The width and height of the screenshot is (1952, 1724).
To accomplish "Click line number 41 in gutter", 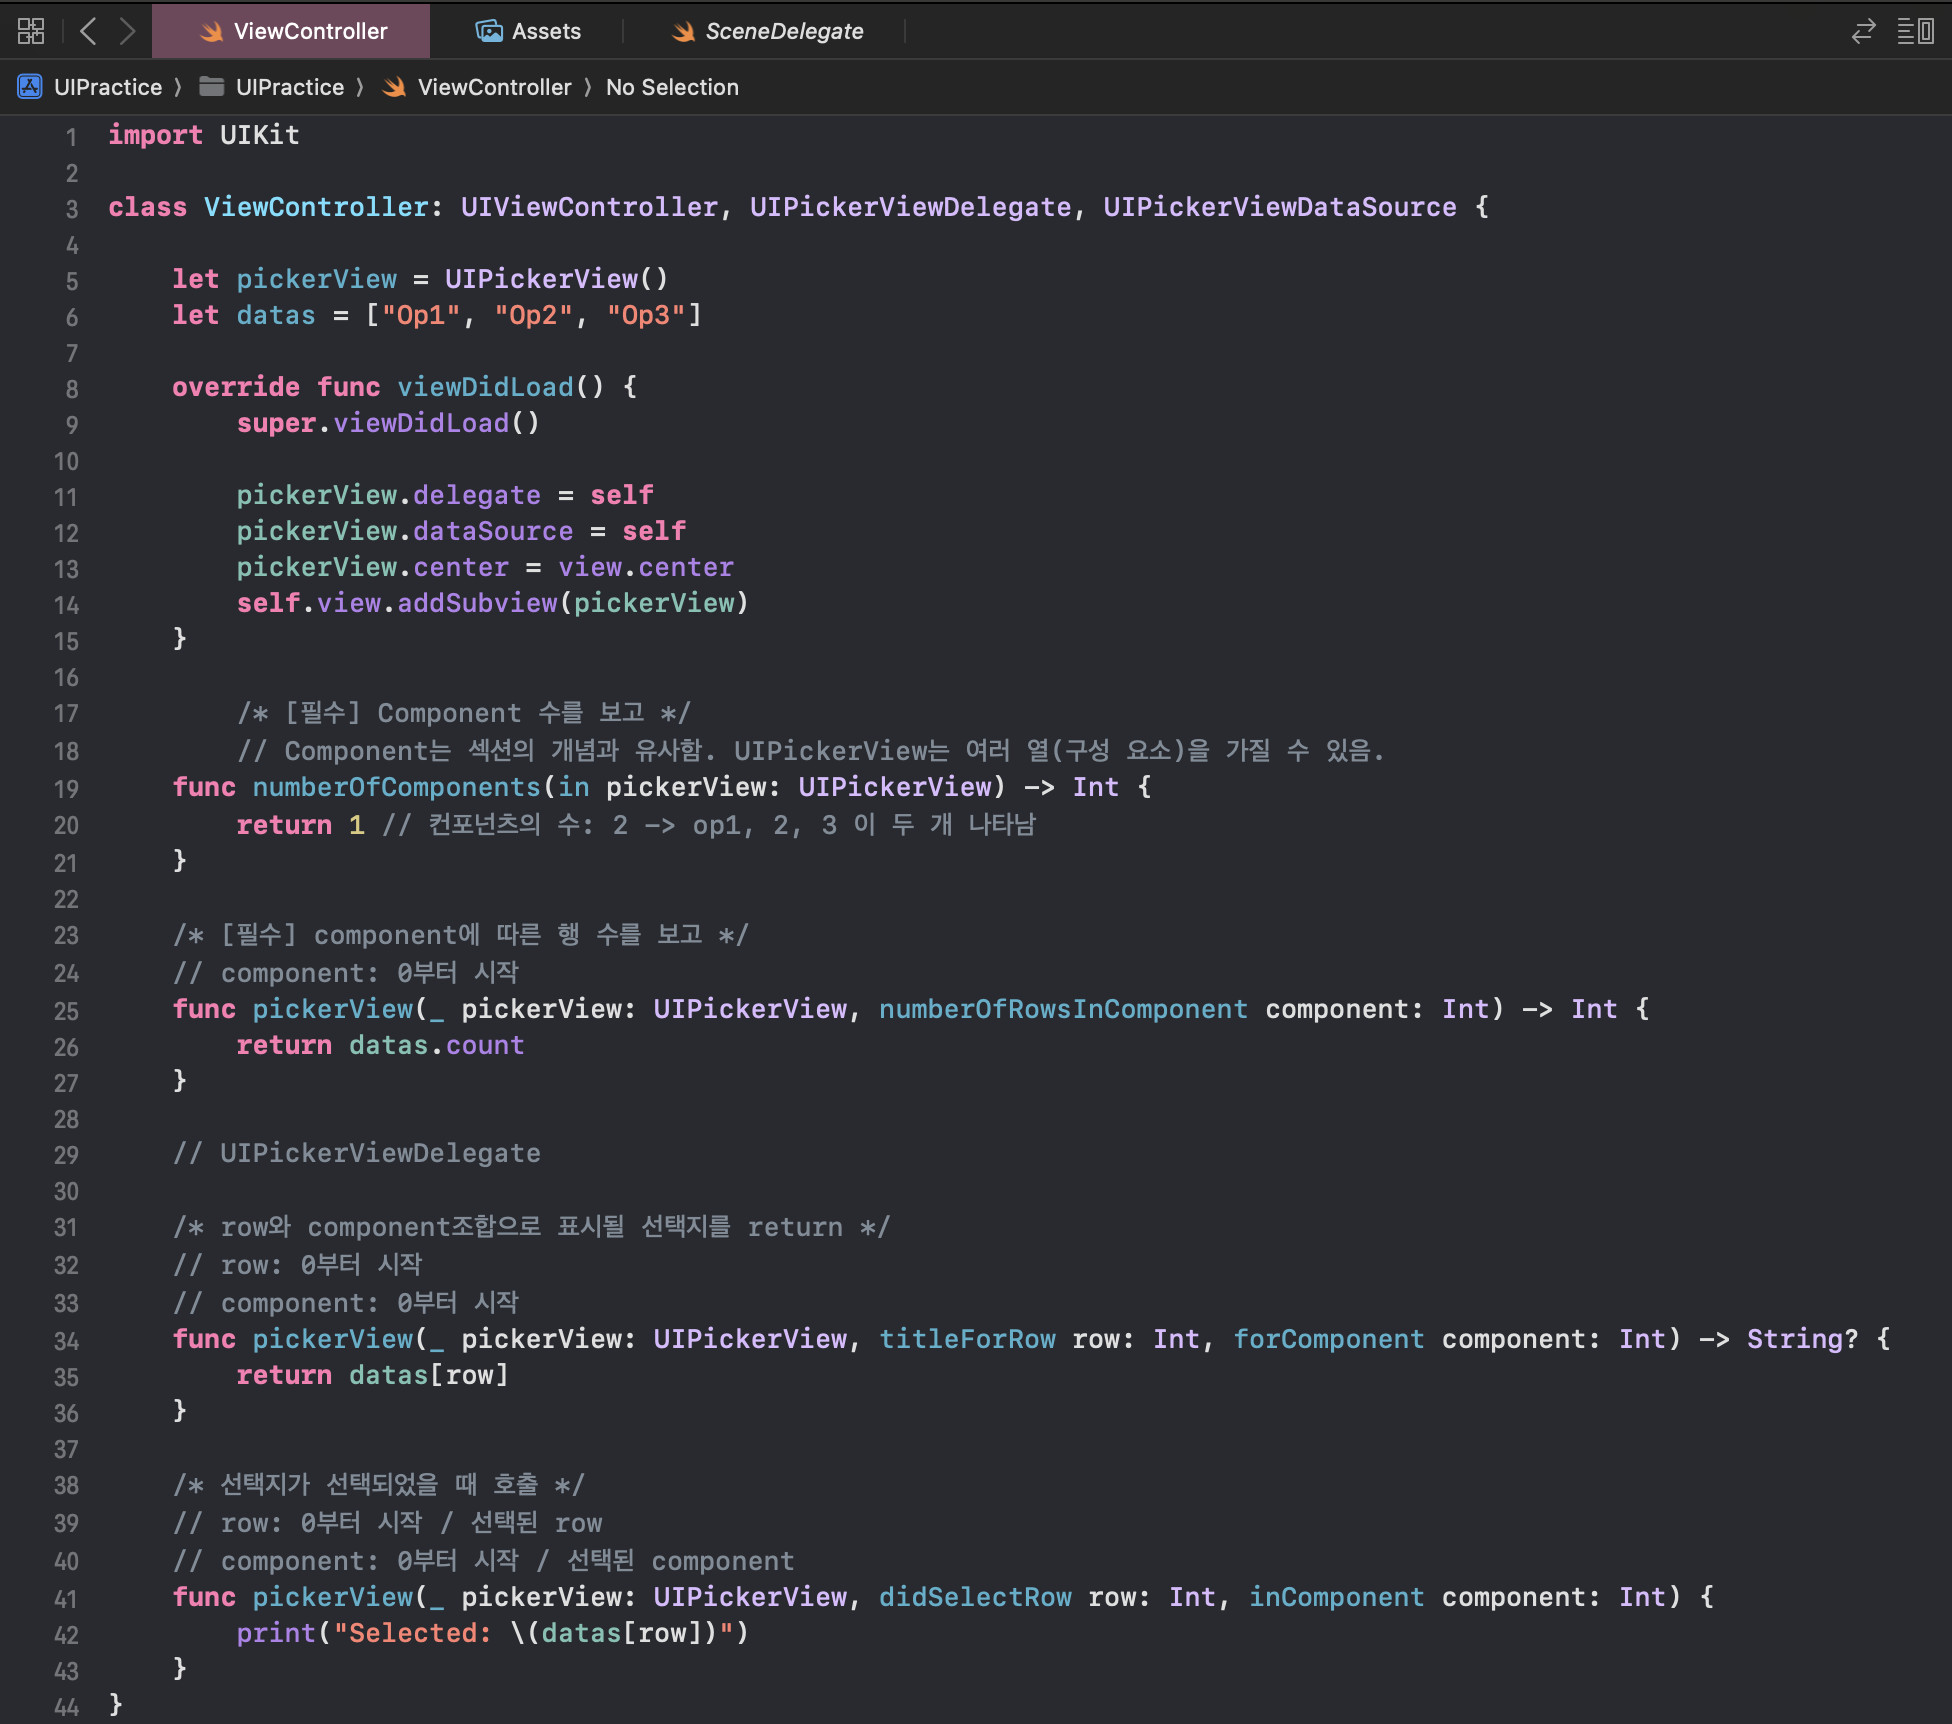I will [x=66, y=1599].
